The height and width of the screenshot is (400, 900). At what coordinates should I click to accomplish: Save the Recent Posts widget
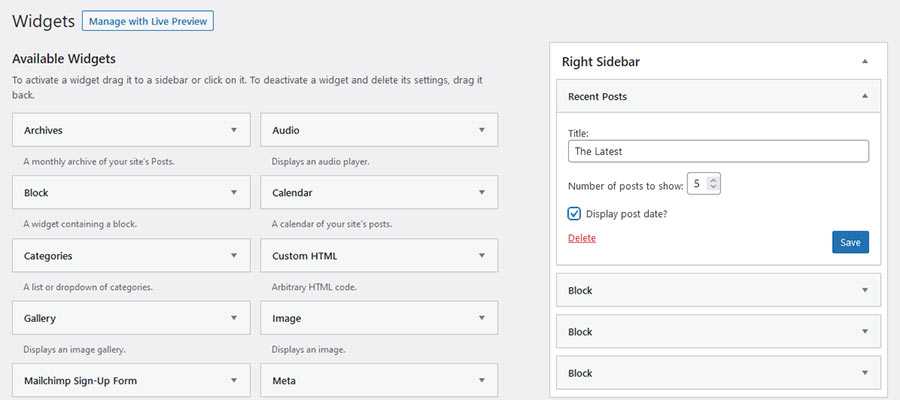pyautogui.click(x=850, y=242)
